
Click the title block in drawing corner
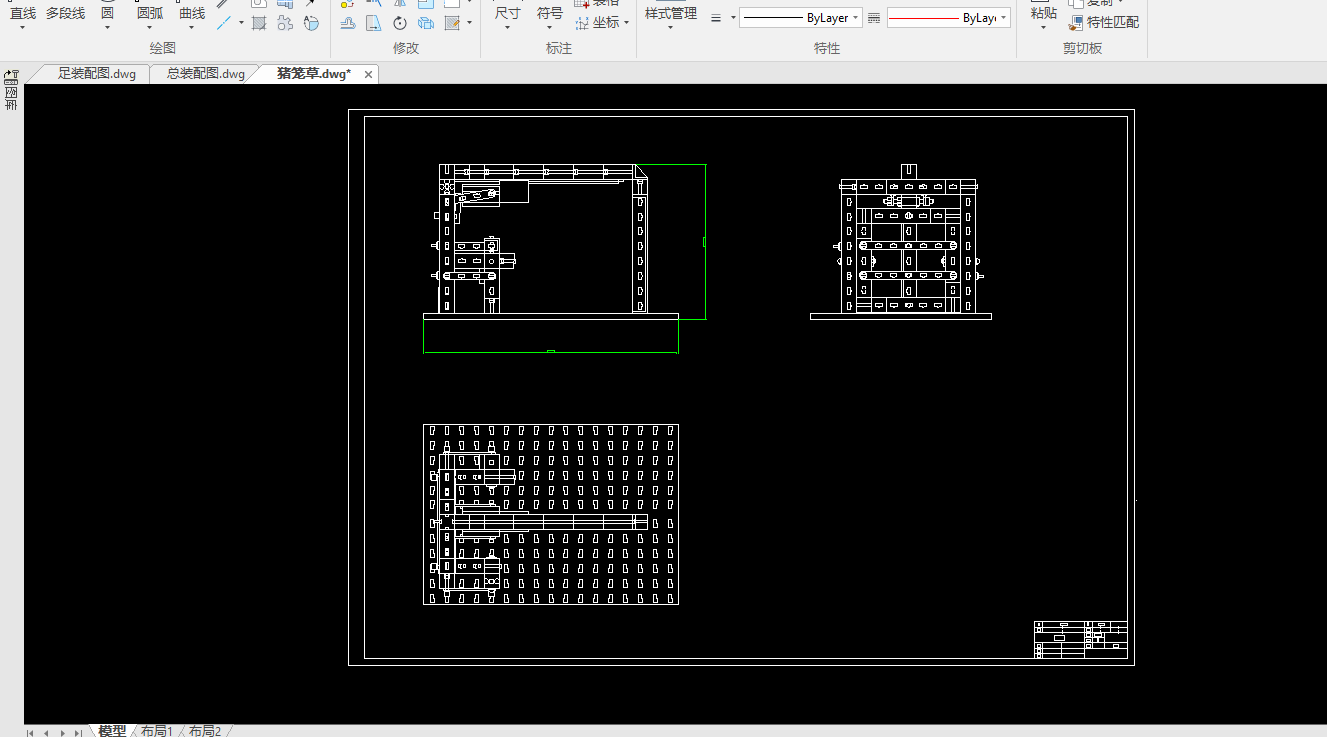click(x=1081, y=640)
